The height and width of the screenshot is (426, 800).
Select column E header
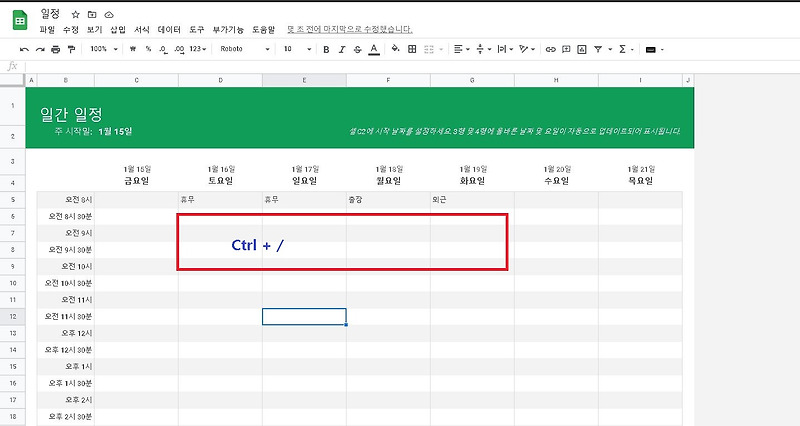click(304, 80)
